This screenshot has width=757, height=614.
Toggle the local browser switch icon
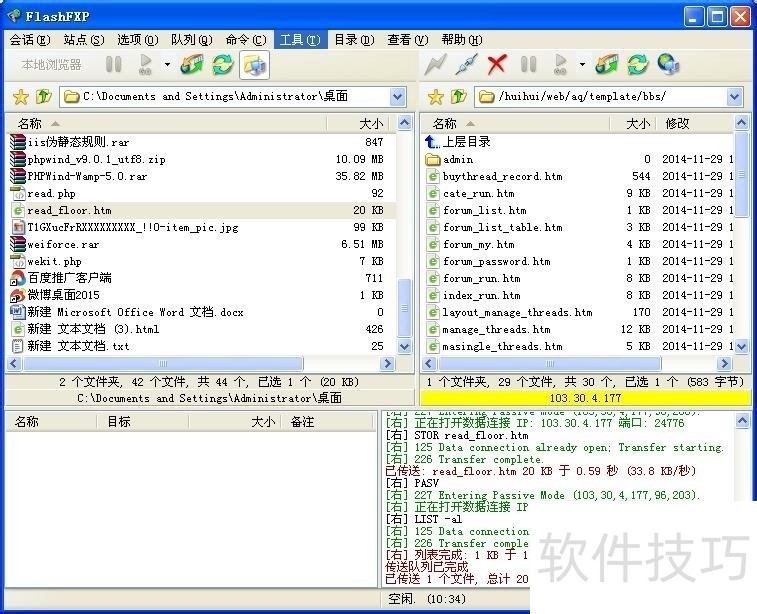[x=254, y=65]
